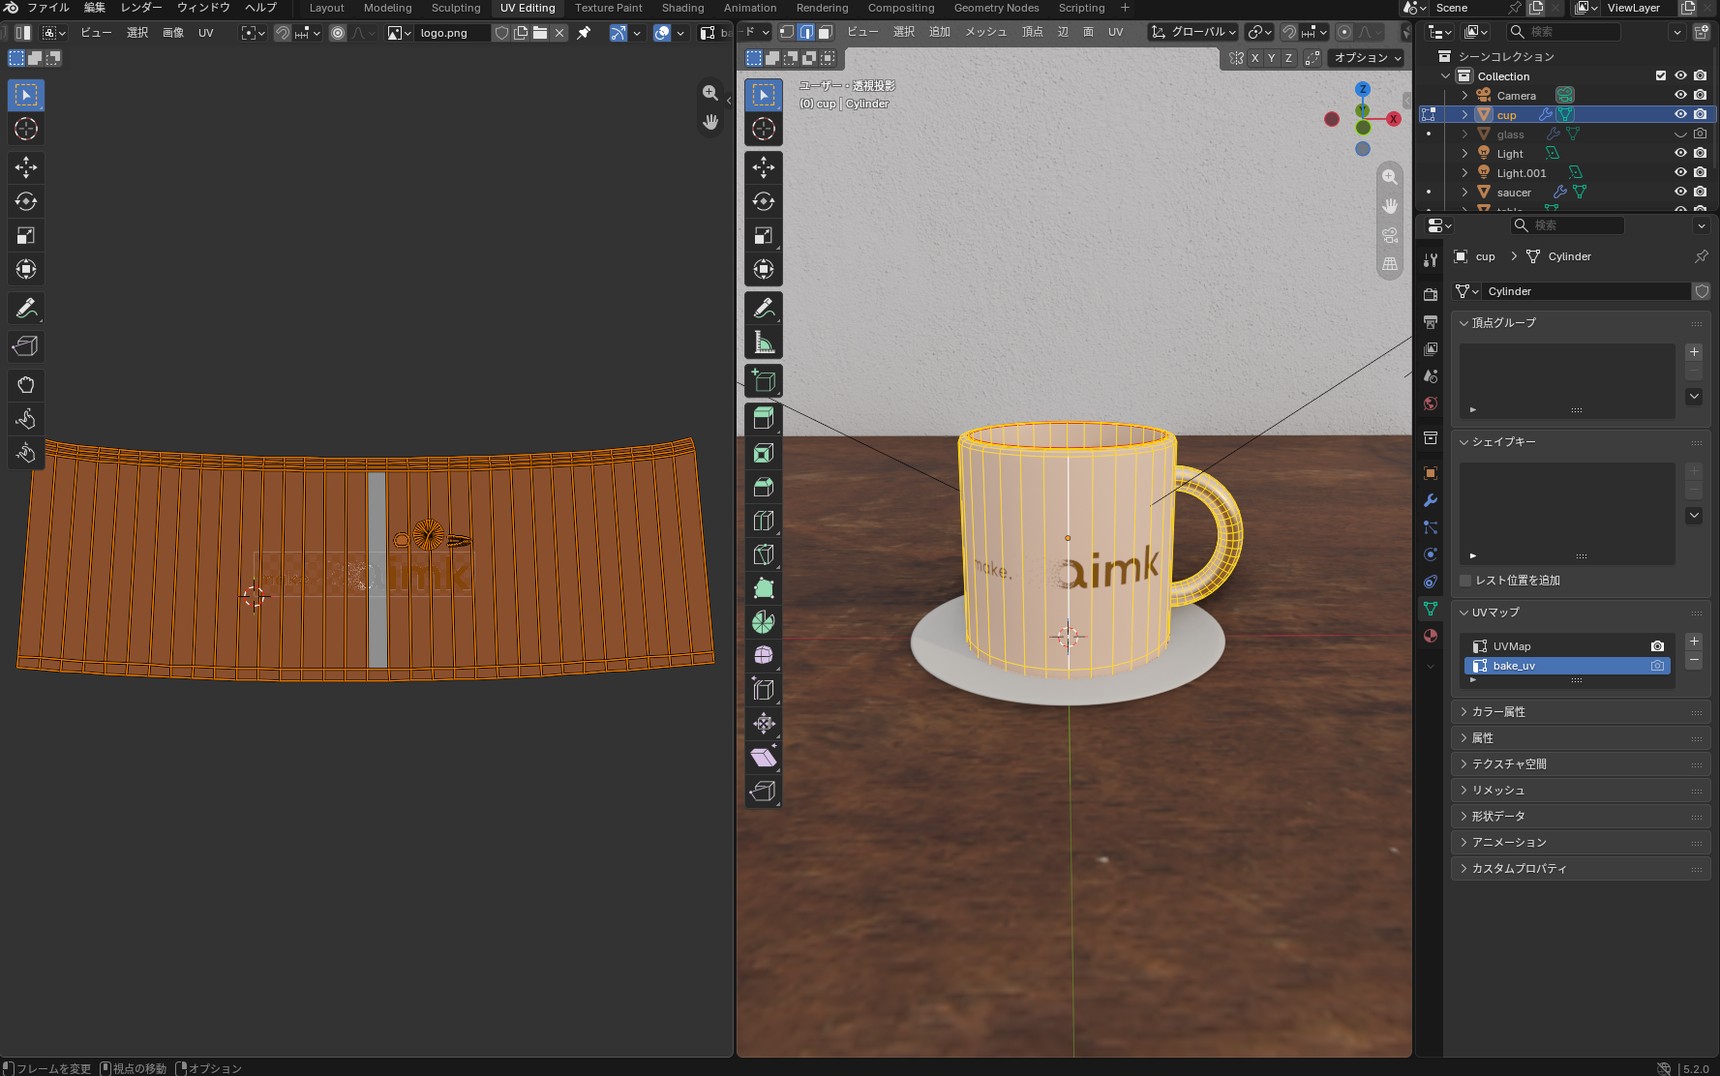Image resolution: width=1720 pixels, height=1076 pixels.
Task: Activate the UV Grab sculpt tool
Action: tap(26, 385)
